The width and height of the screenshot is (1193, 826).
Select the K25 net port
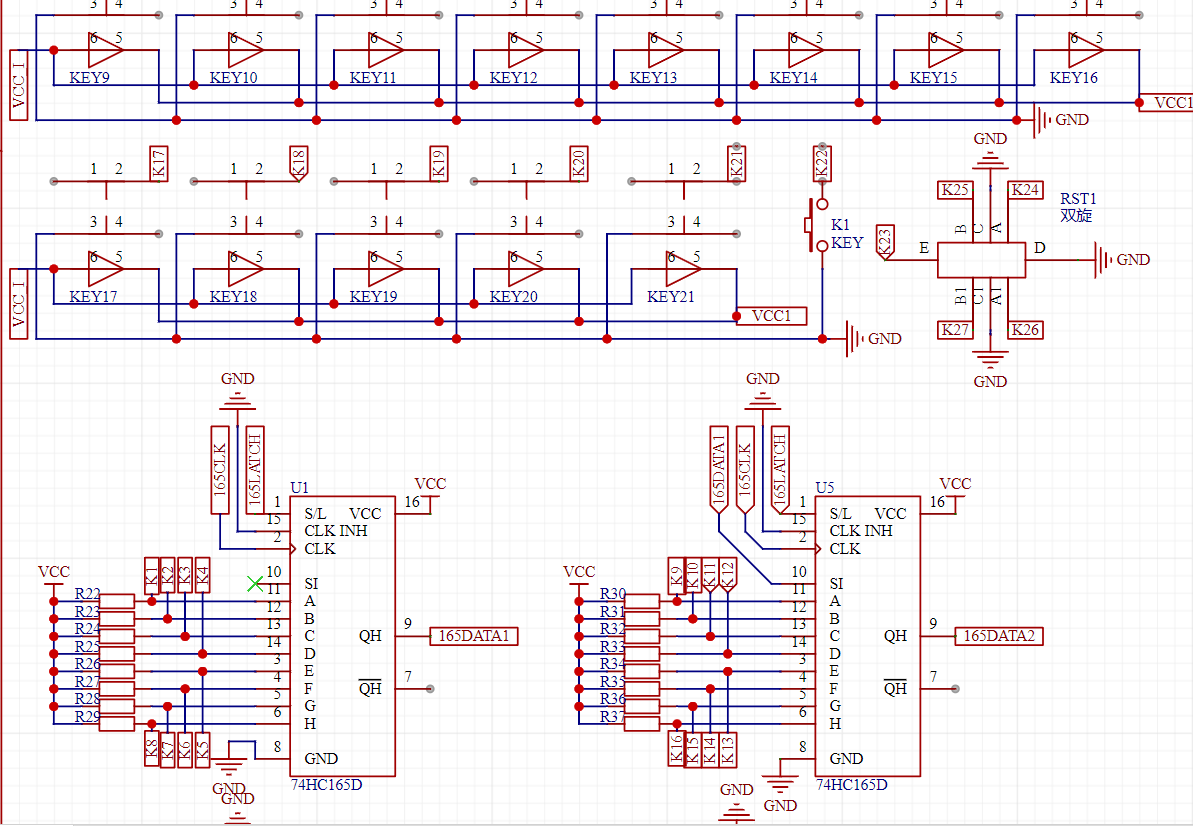(x=955, y=190)
